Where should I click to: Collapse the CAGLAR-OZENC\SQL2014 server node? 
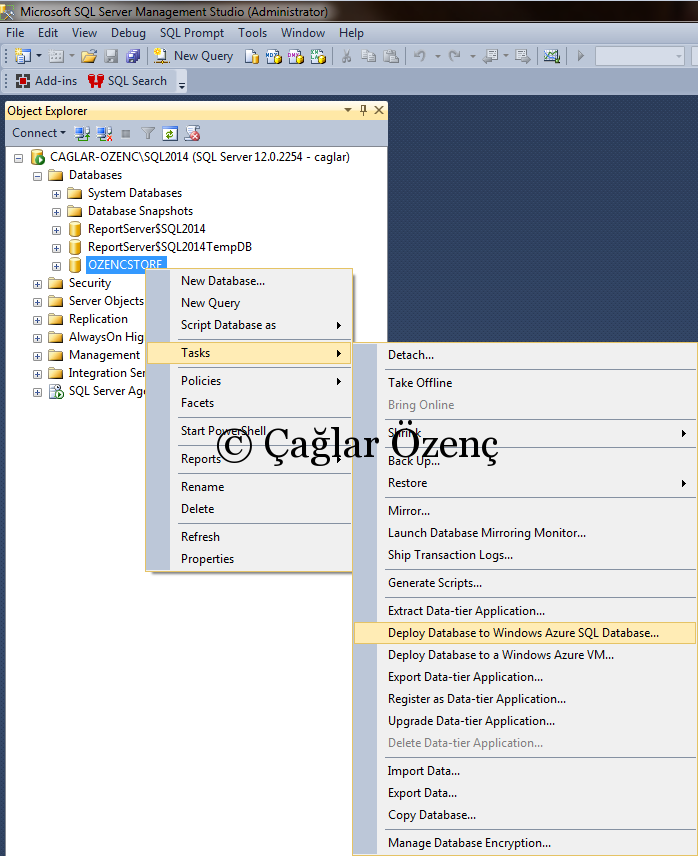pos(19,158)
